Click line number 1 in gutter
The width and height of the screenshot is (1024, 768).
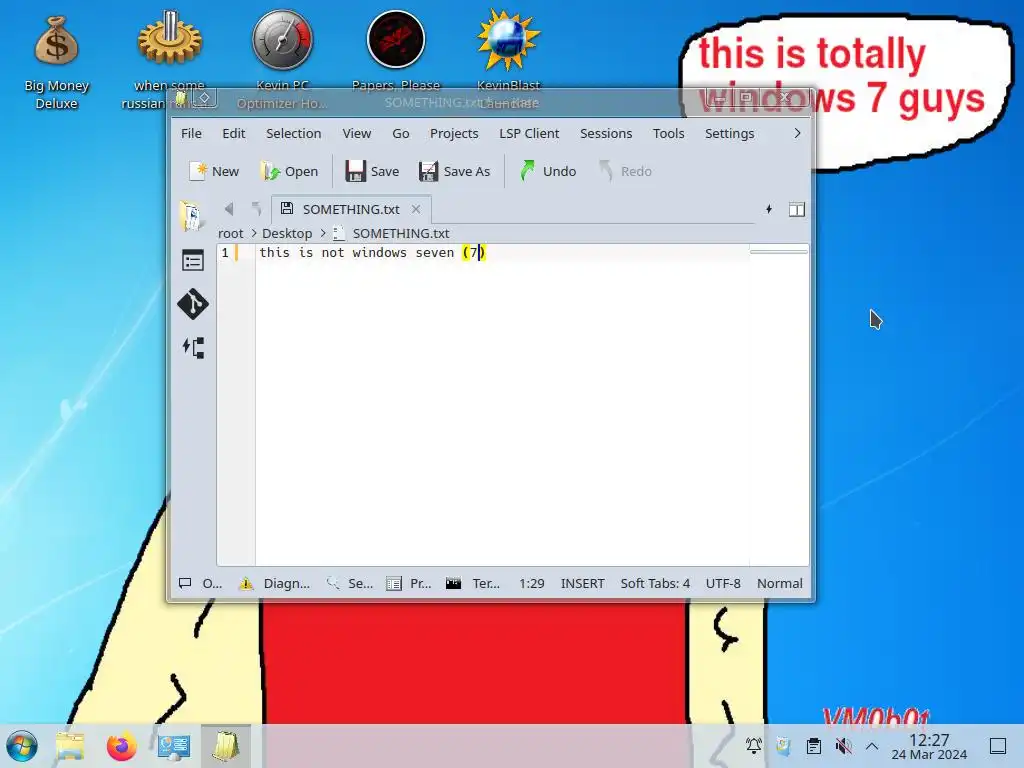tap(225, 253)
